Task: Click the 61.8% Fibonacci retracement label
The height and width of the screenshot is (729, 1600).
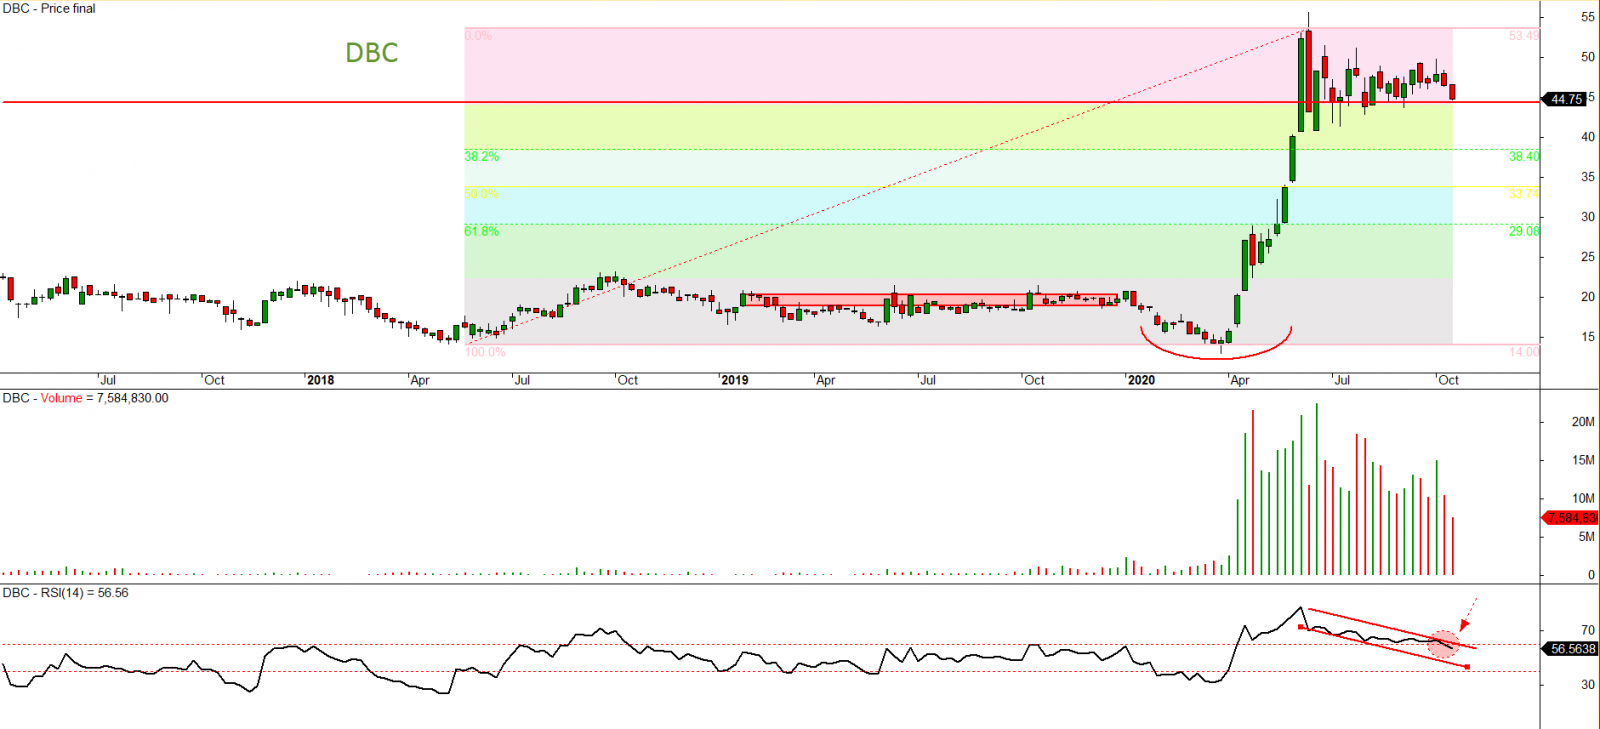Action: 481,231
